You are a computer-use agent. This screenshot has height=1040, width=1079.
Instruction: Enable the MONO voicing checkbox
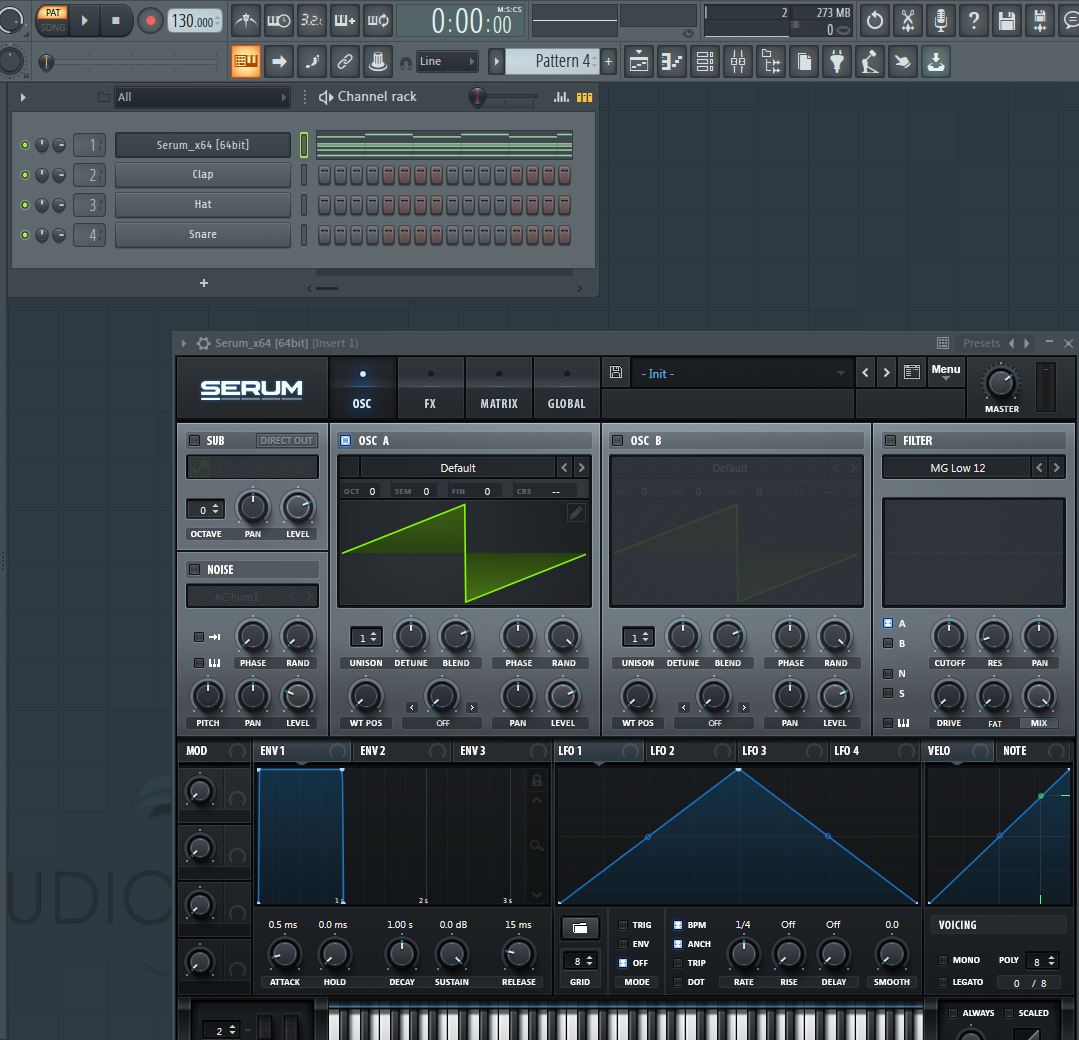click(943, 960)
